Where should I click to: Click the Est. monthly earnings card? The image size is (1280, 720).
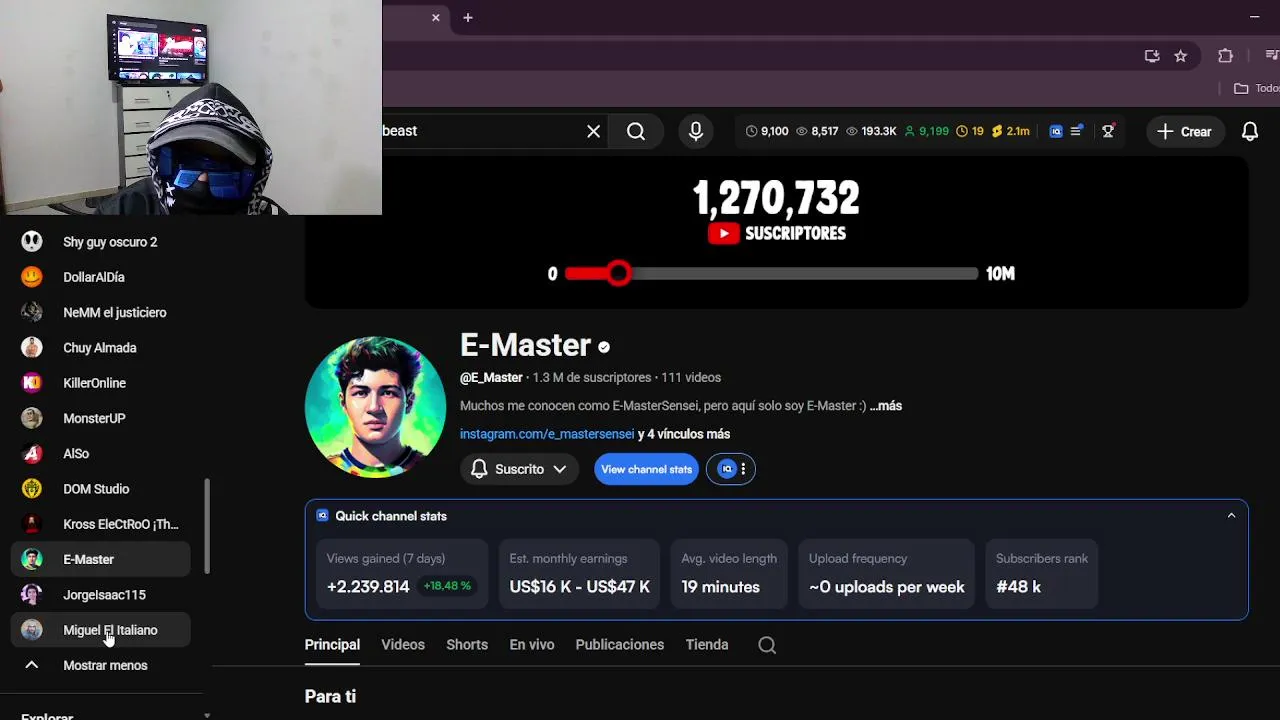click(x=580, y=574)
